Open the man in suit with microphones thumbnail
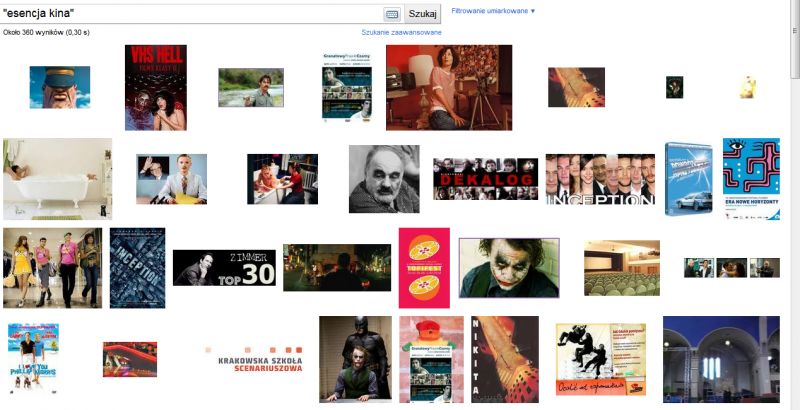 (x=171, y=179)
